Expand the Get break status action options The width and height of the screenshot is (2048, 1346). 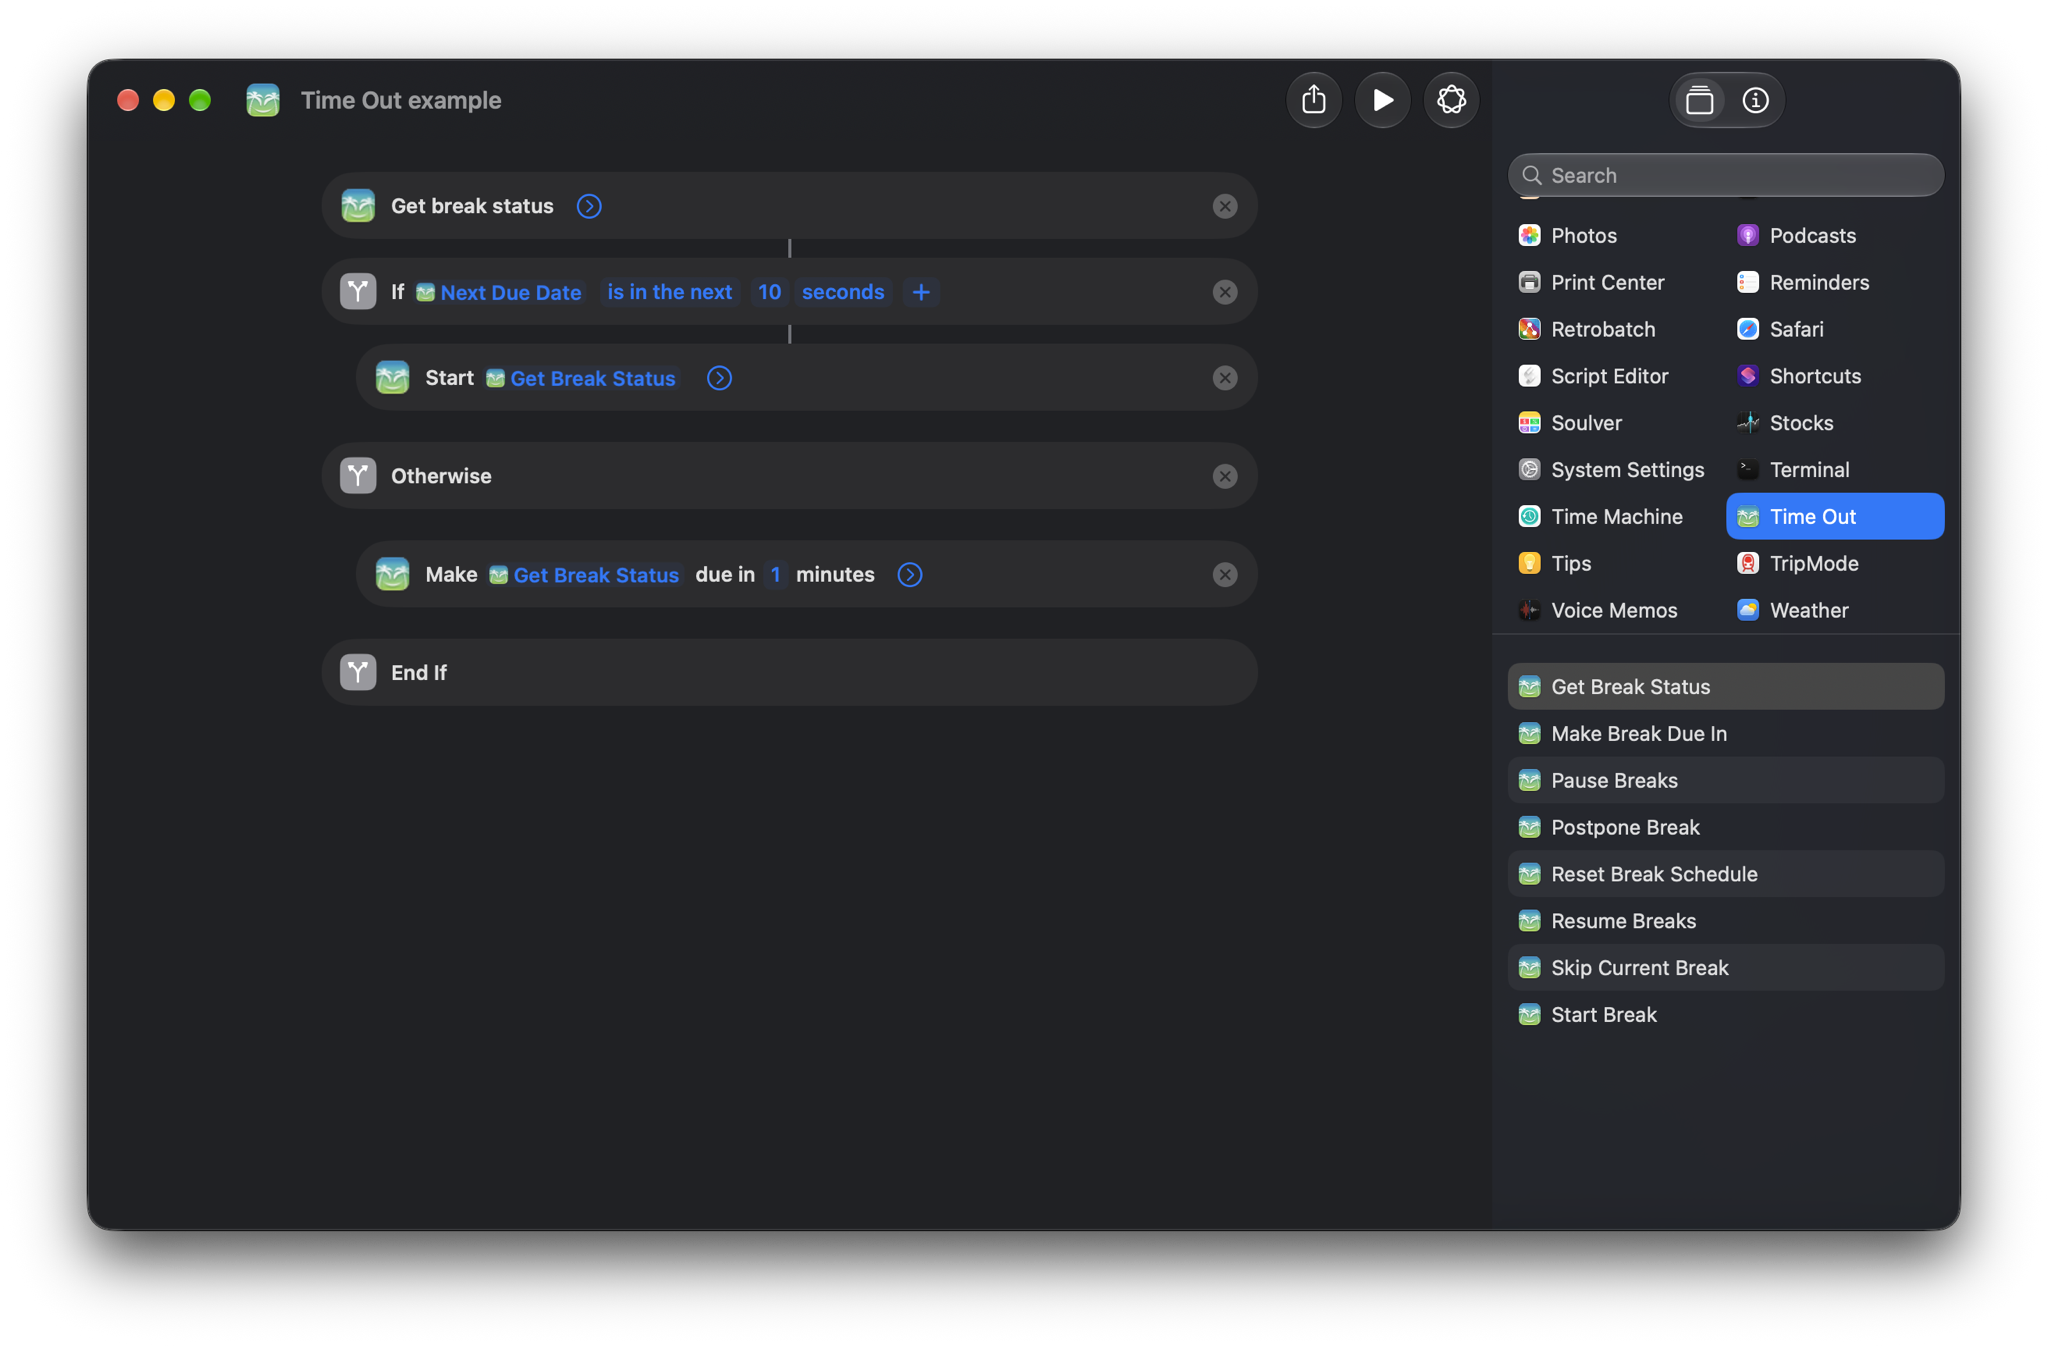pos(589,206)
